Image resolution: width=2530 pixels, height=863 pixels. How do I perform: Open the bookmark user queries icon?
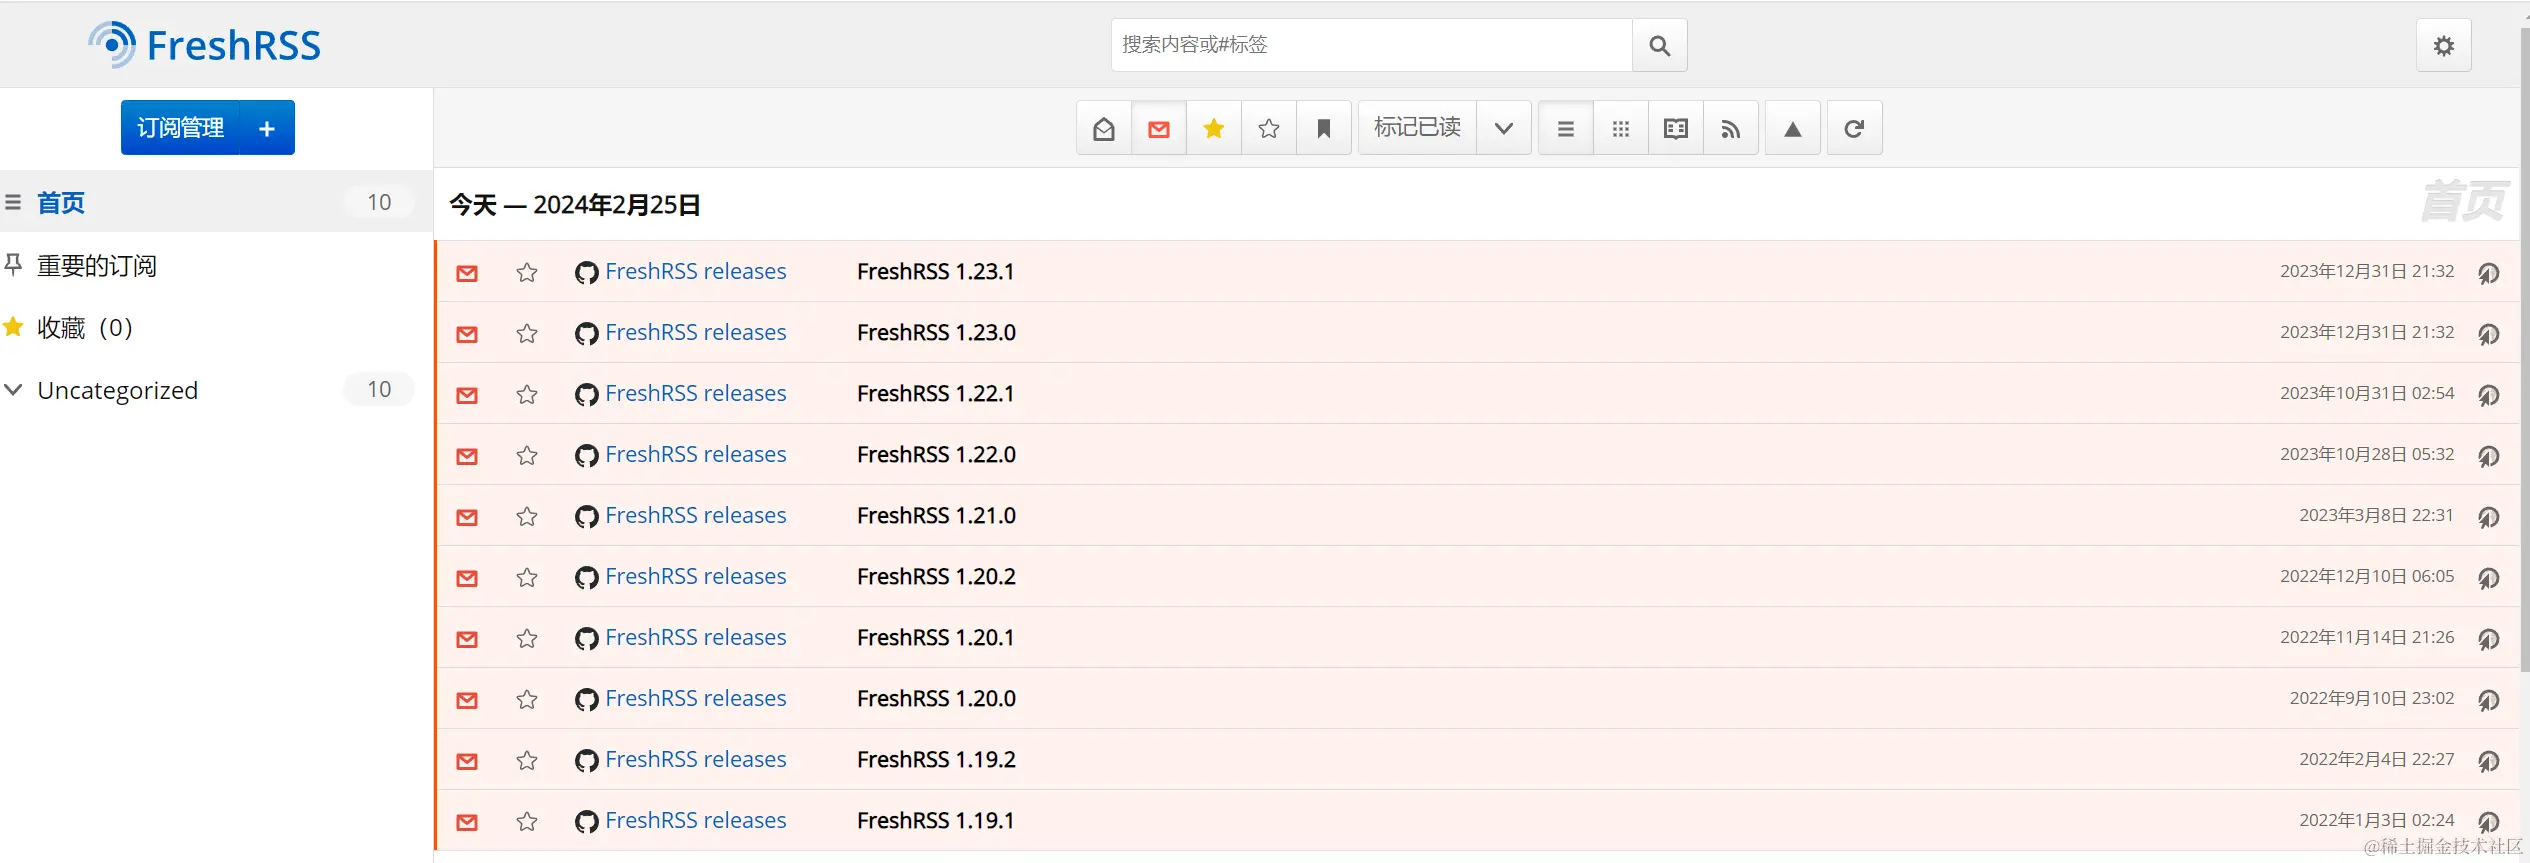point(1324,128)
